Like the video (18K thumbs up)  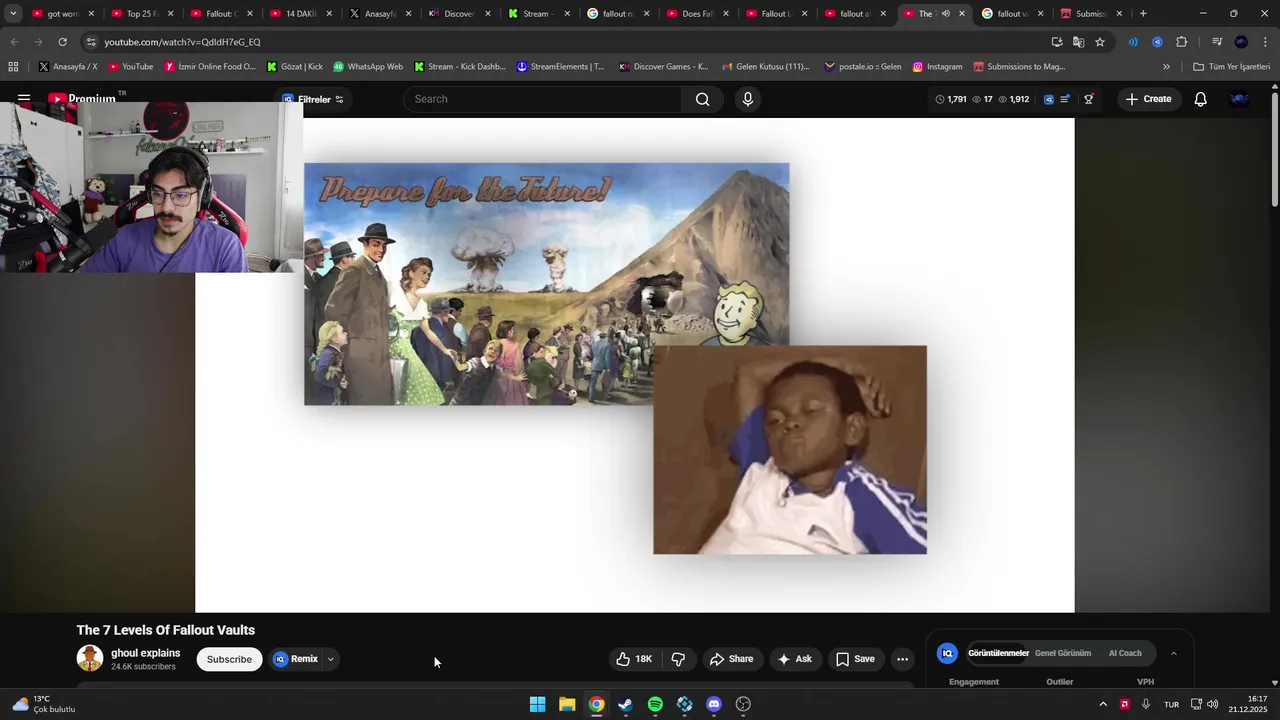click(634, 659)
